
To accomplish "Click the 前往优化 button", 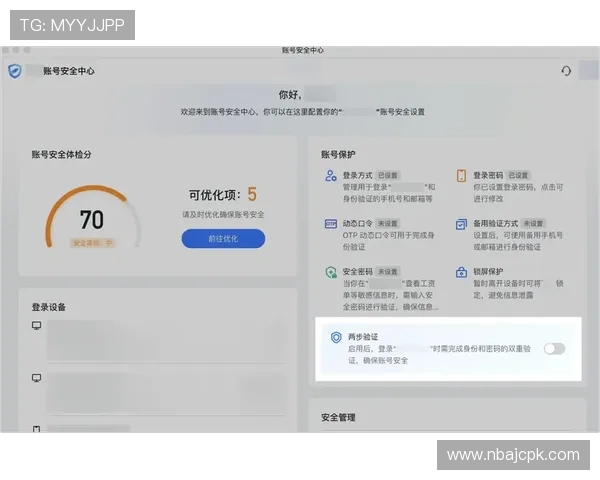I will point(223,238).
